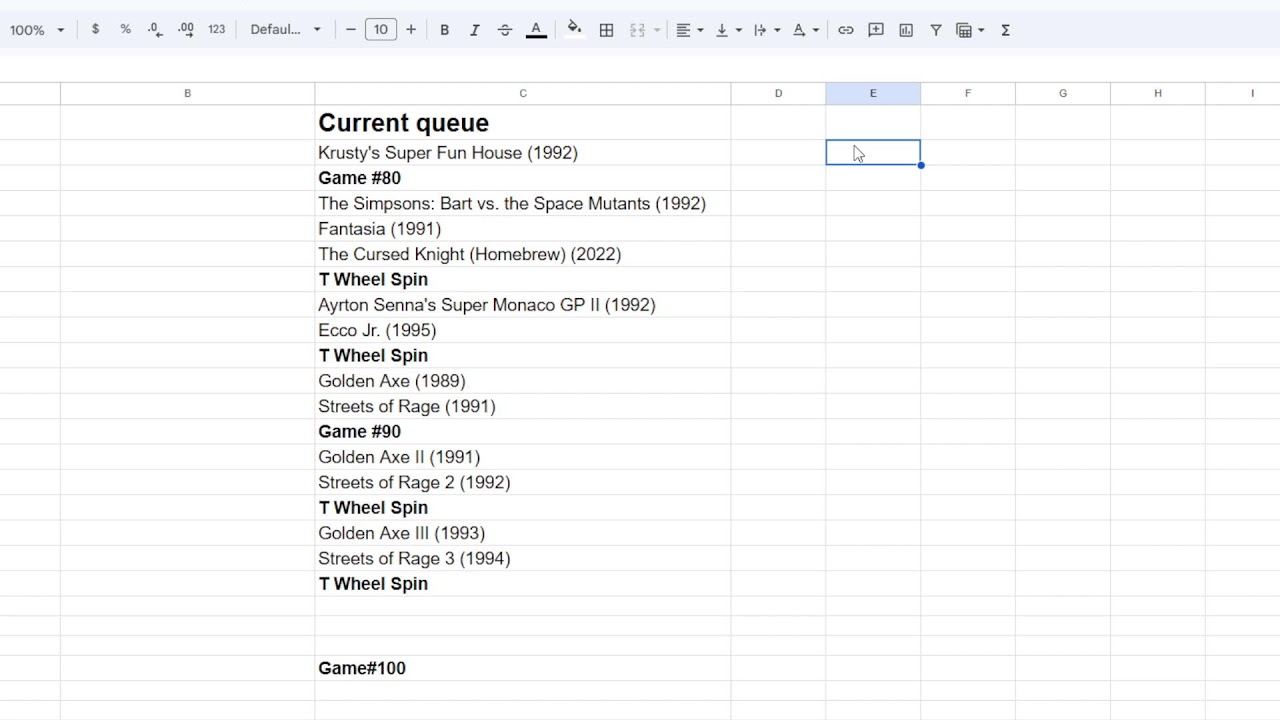The width and height of the screenshot is (1280, 720).
Task: Toggle bold formatting
Action: pos(445,30)
